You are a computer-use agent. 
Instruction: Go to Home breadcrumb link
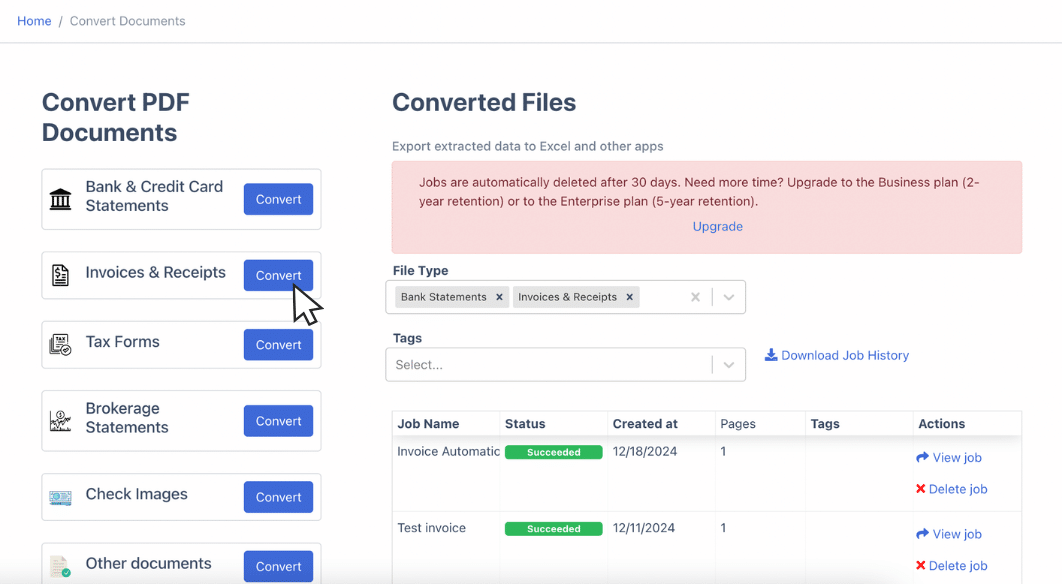coord(34,21)
